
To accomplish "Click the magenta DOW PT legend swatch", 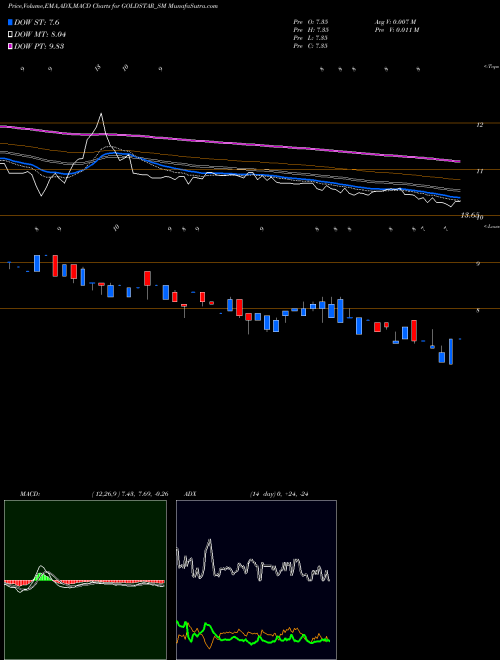I will pos(11,46).
